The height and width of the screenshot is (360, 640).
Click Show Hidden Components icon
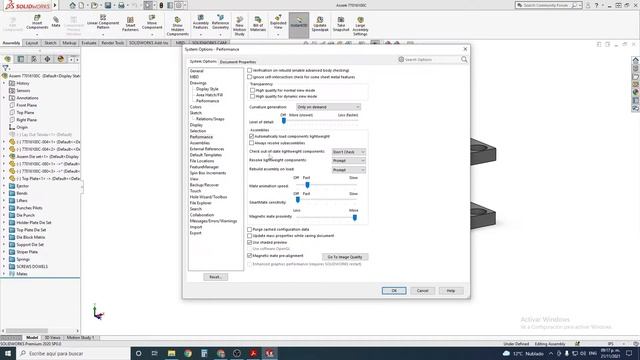point(178,26)
